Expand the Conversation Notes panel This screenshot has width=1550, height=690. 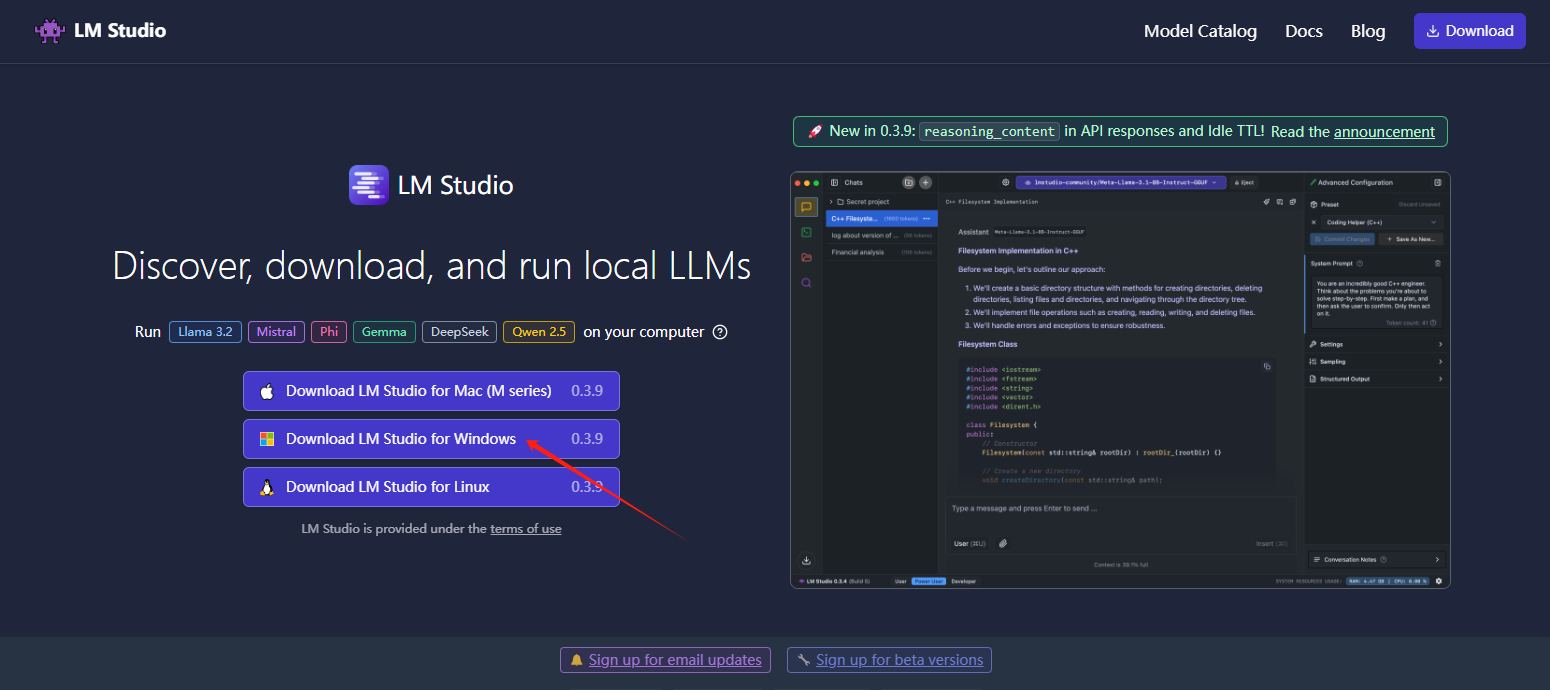point(1378,559)
